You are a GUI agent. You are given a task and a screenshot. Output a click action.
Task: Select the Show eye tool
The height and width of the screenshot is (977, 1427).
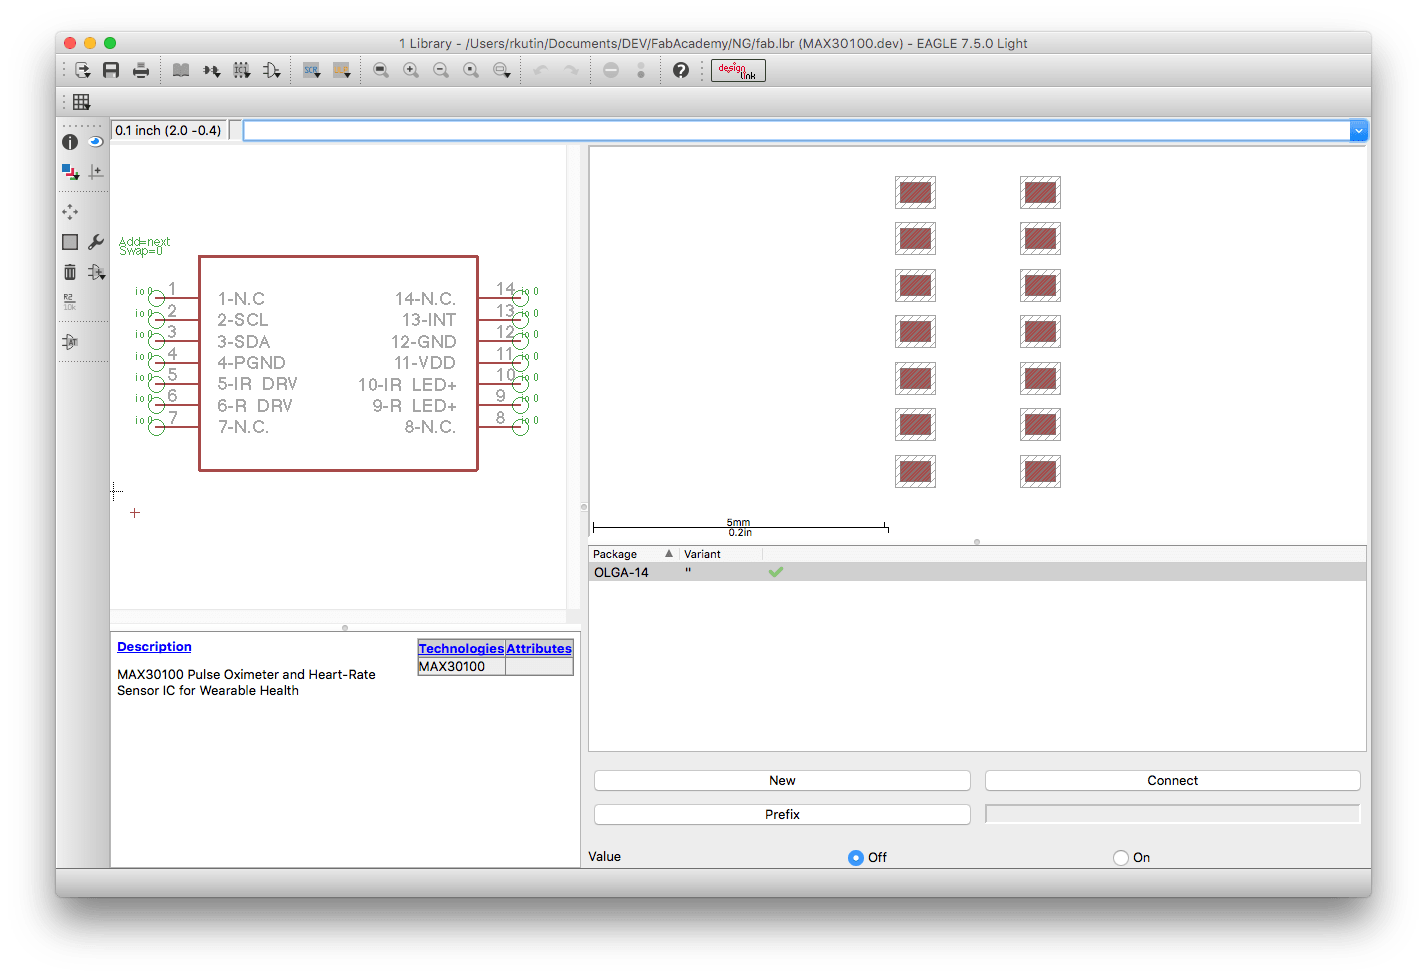(96, 142)
